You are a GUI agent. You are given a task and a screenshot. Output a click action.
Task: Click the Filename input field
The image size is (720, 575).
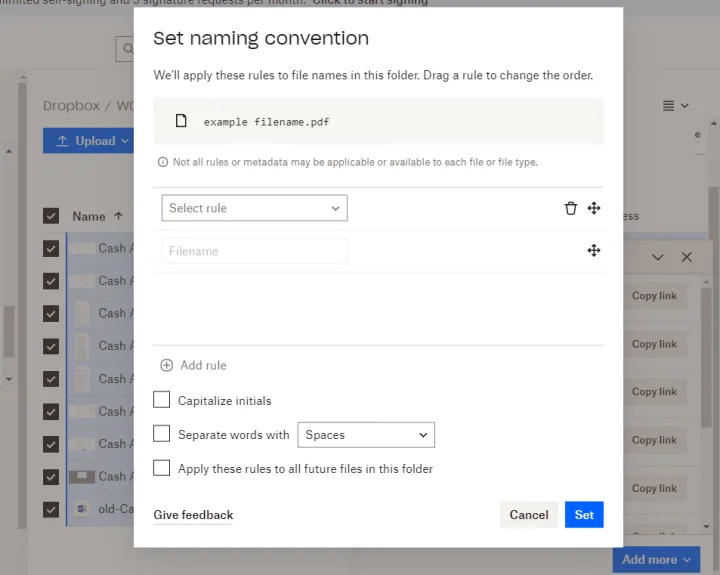coord(254,251)
